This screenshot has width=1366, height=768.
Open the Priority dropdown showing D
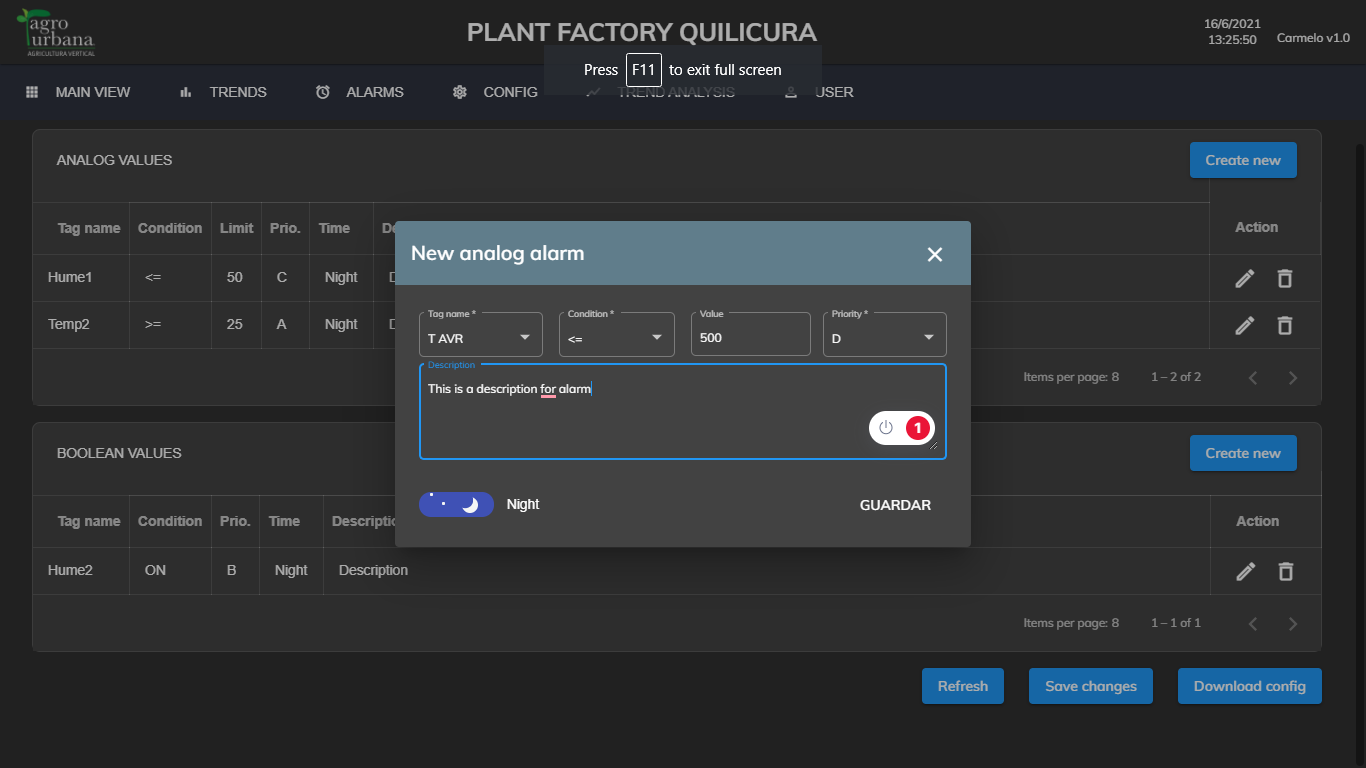(x=884, y=334)
